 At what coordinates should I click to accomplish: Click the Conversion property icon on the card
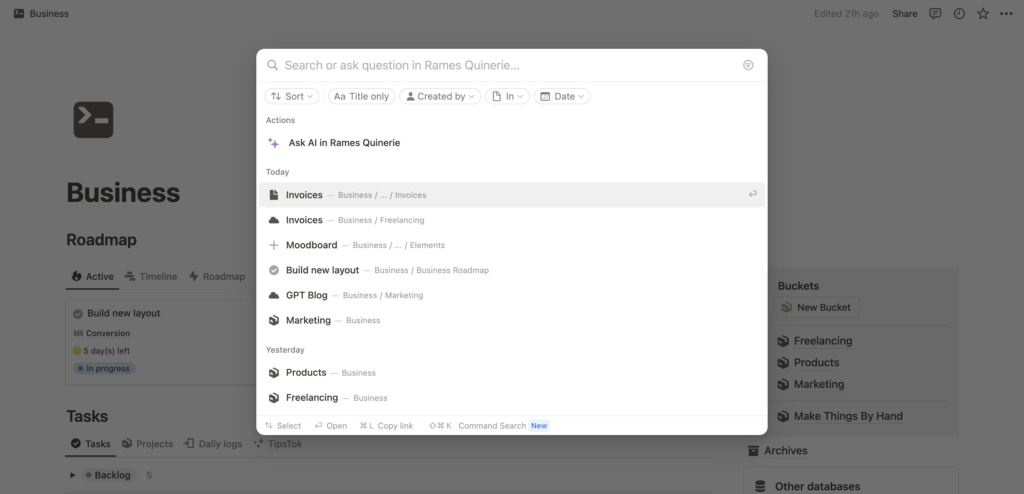78,333
